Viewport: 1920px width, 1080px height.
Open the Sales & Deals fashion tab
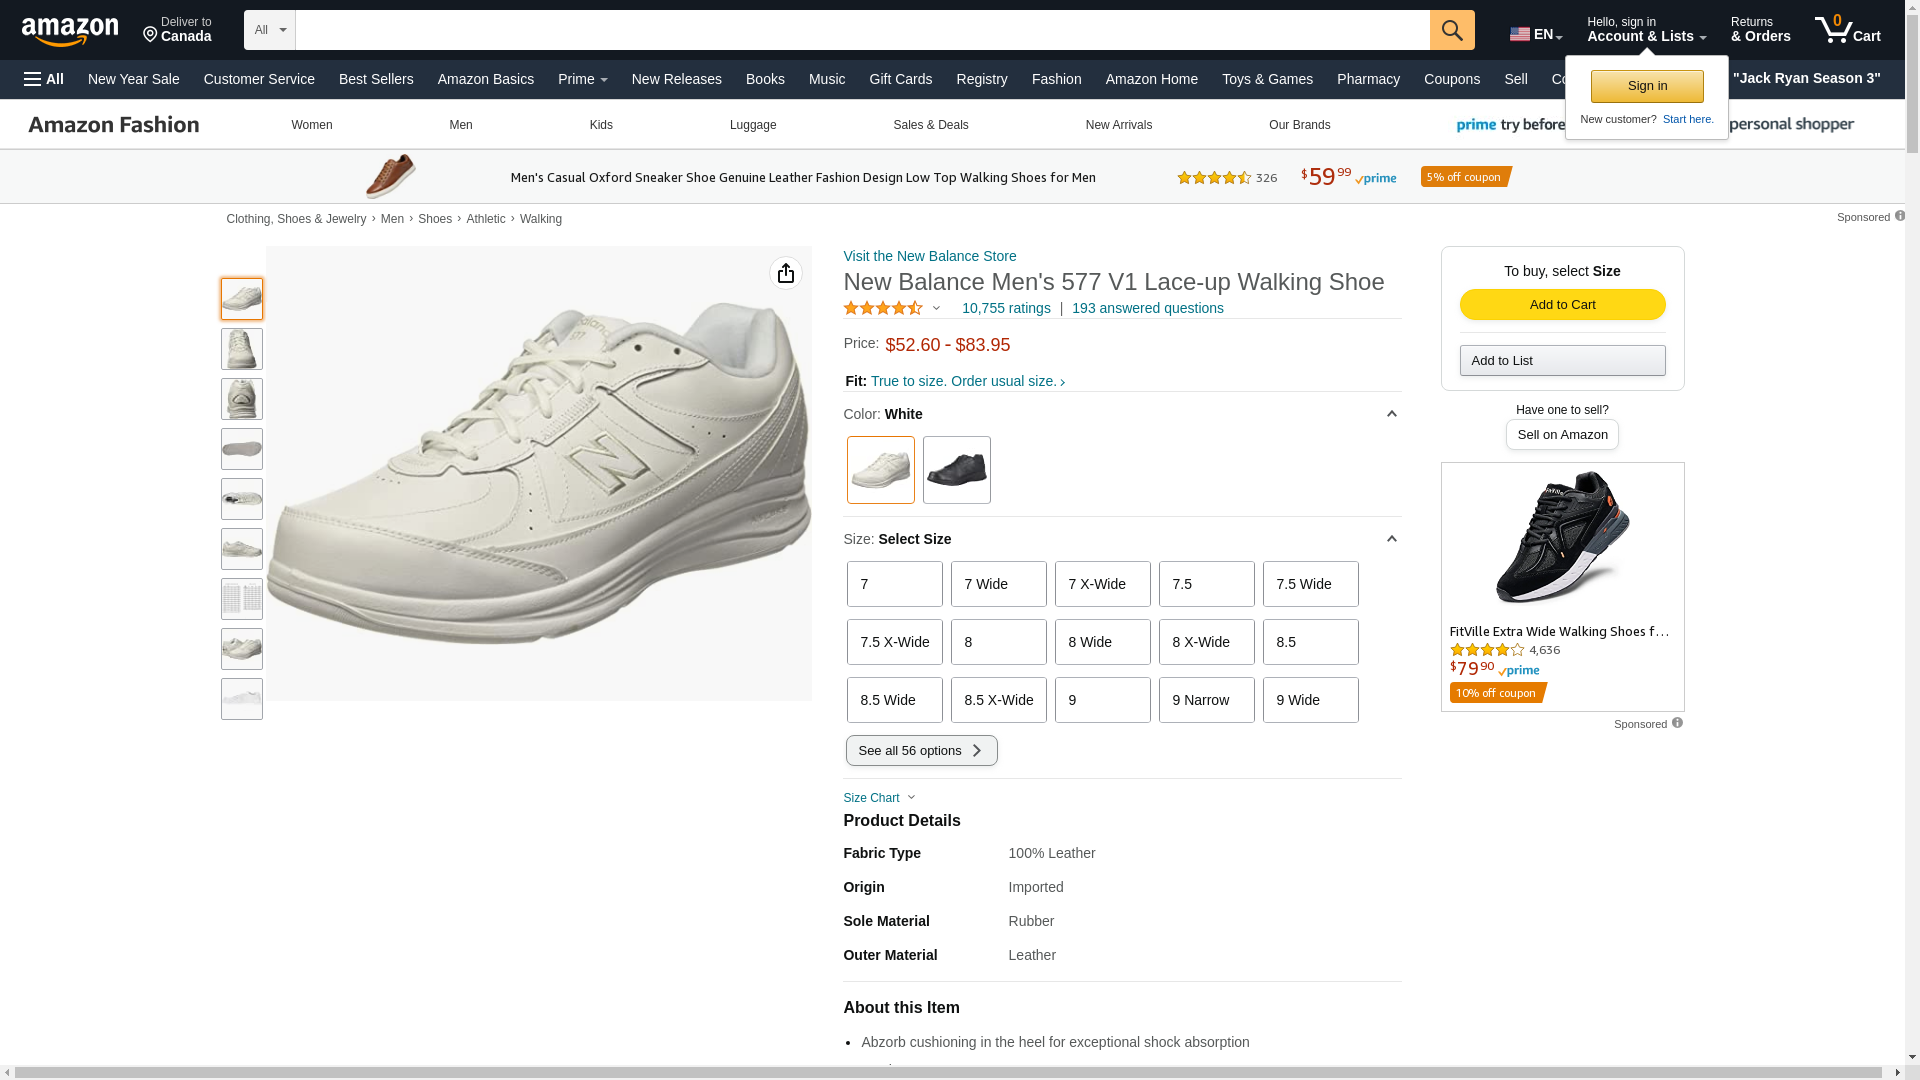930,125
